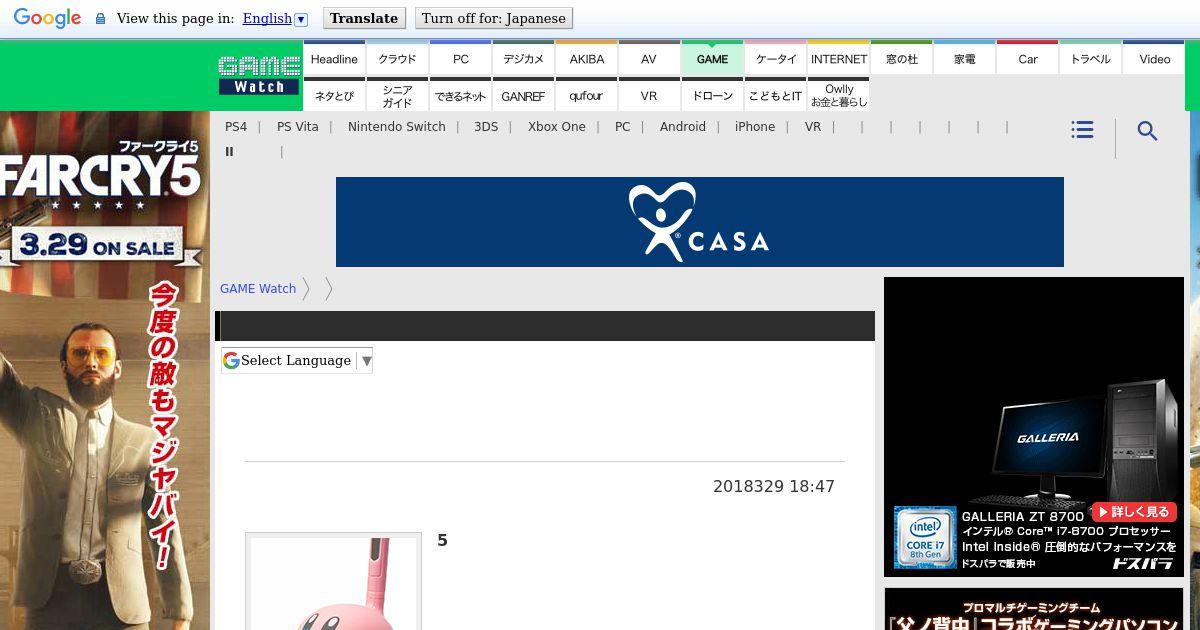Open the シニアガイド tab
Viewport: 1200px width, 630px height.
(x=397, y=96)
